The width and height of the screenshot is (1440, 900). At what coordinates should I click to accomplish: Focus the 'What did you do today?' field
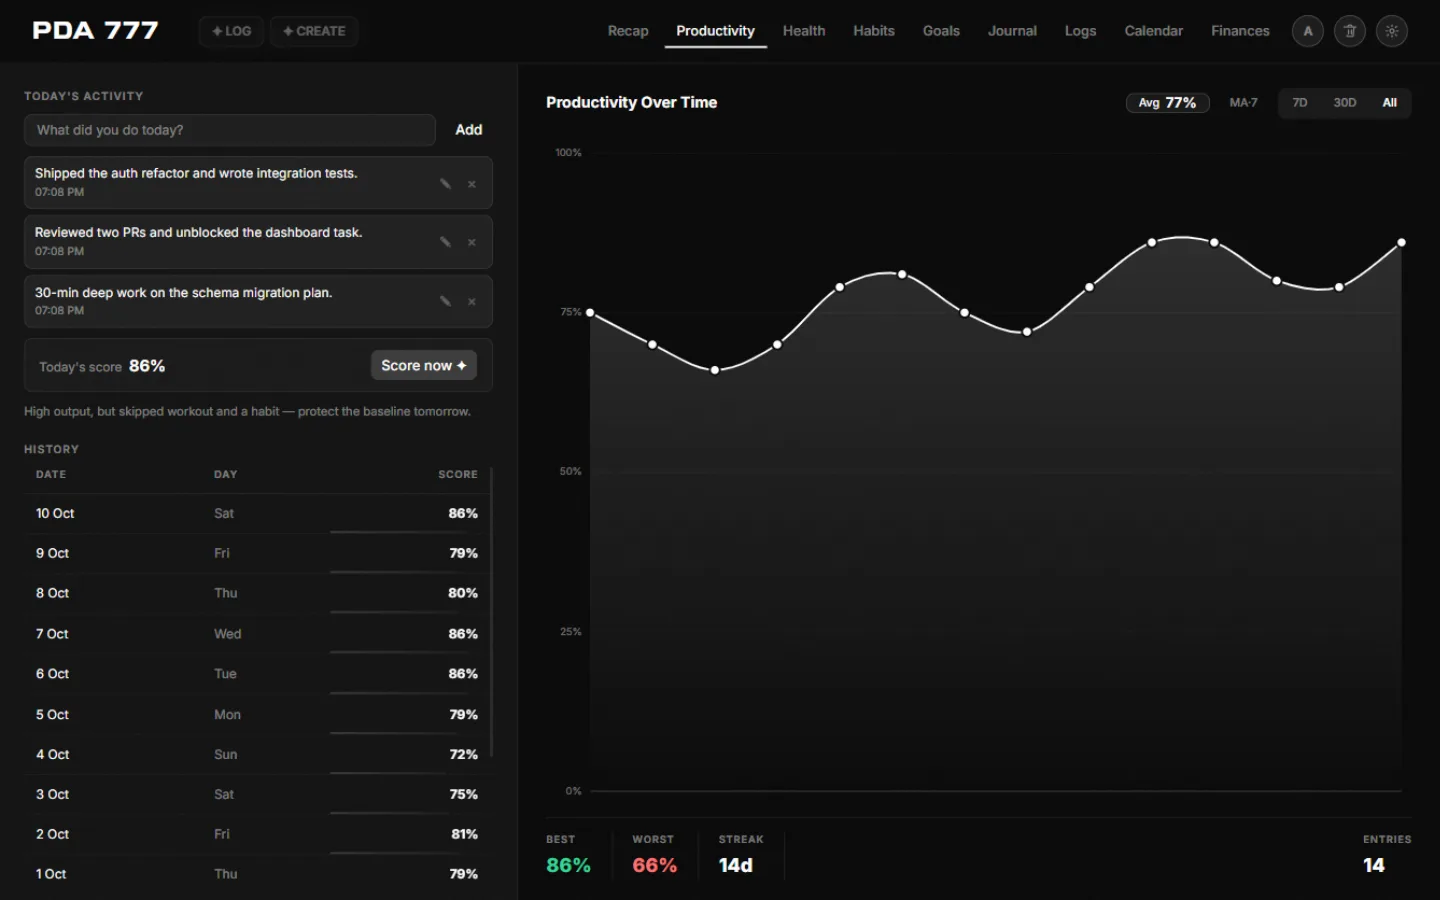pos(230,130)
